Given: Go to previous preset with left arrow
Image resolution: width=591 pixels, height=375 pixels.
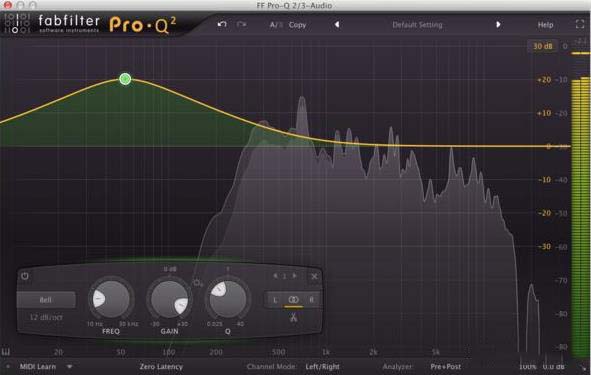Looking at the screenshot, I should (337, 24).
